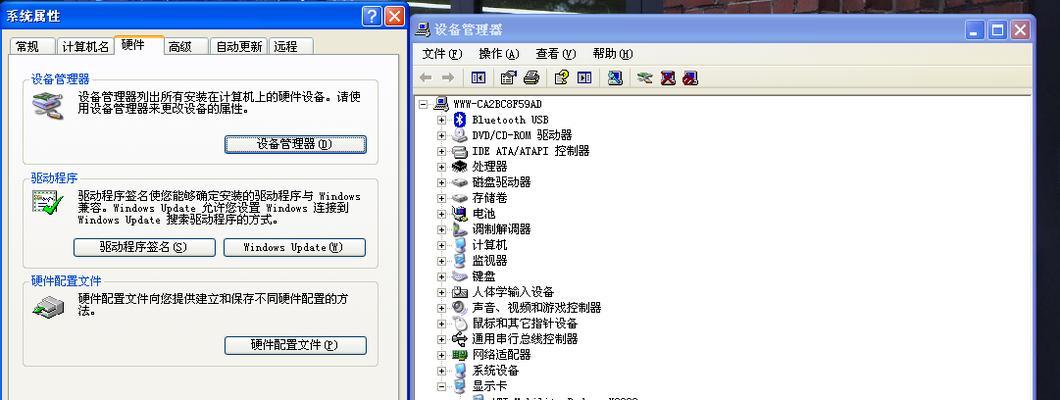Viewport: 1060px width, 400px height.
Task: Select the 系统设备 text label
Action: tap(496, 371)
